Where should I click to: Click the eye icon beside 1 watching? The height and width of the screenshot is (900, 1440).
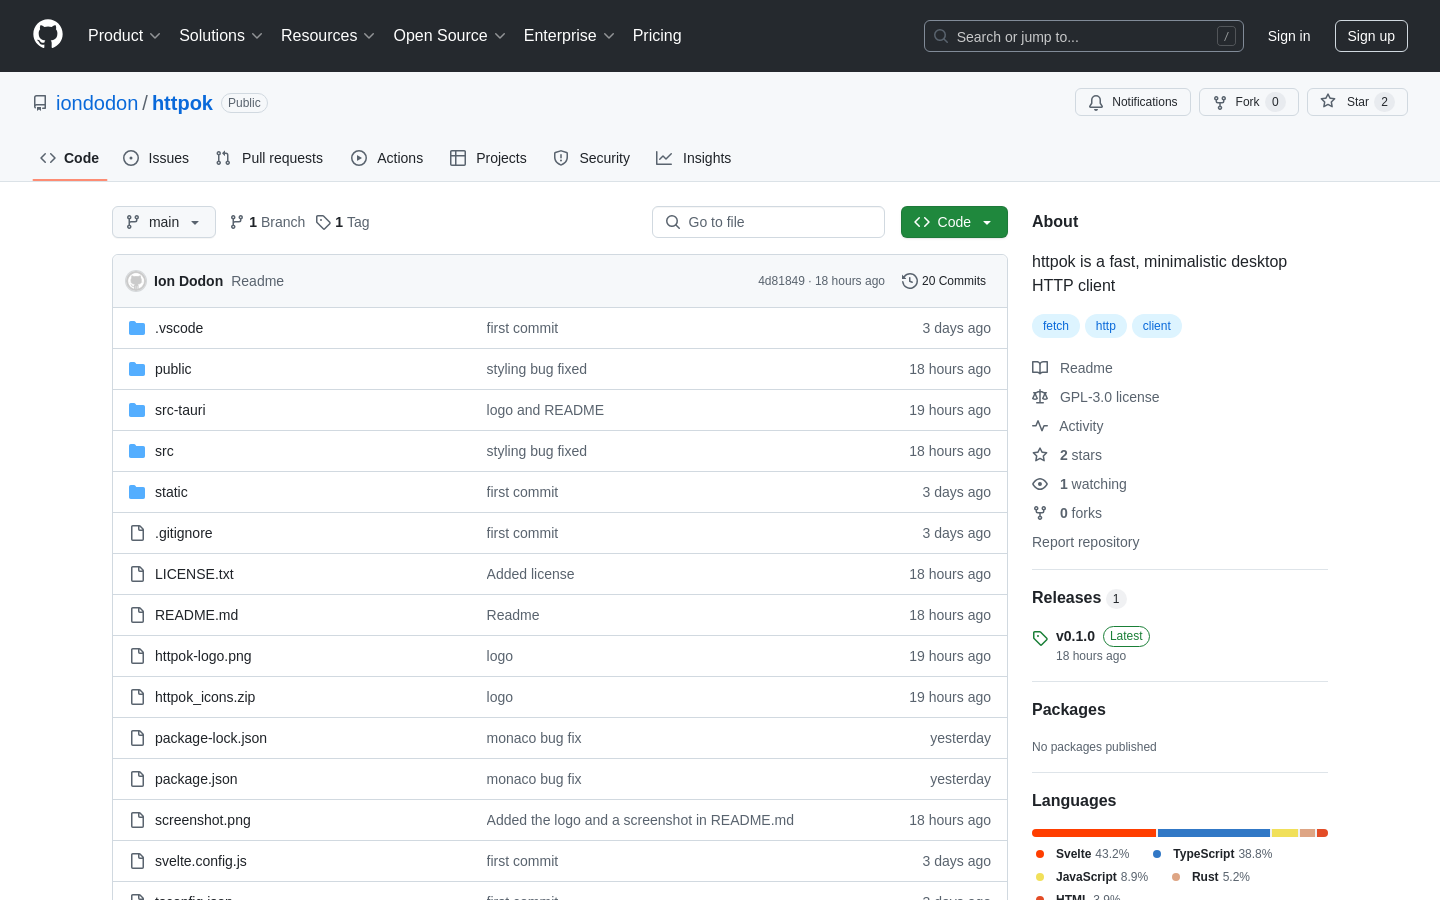click(1040, 484)
